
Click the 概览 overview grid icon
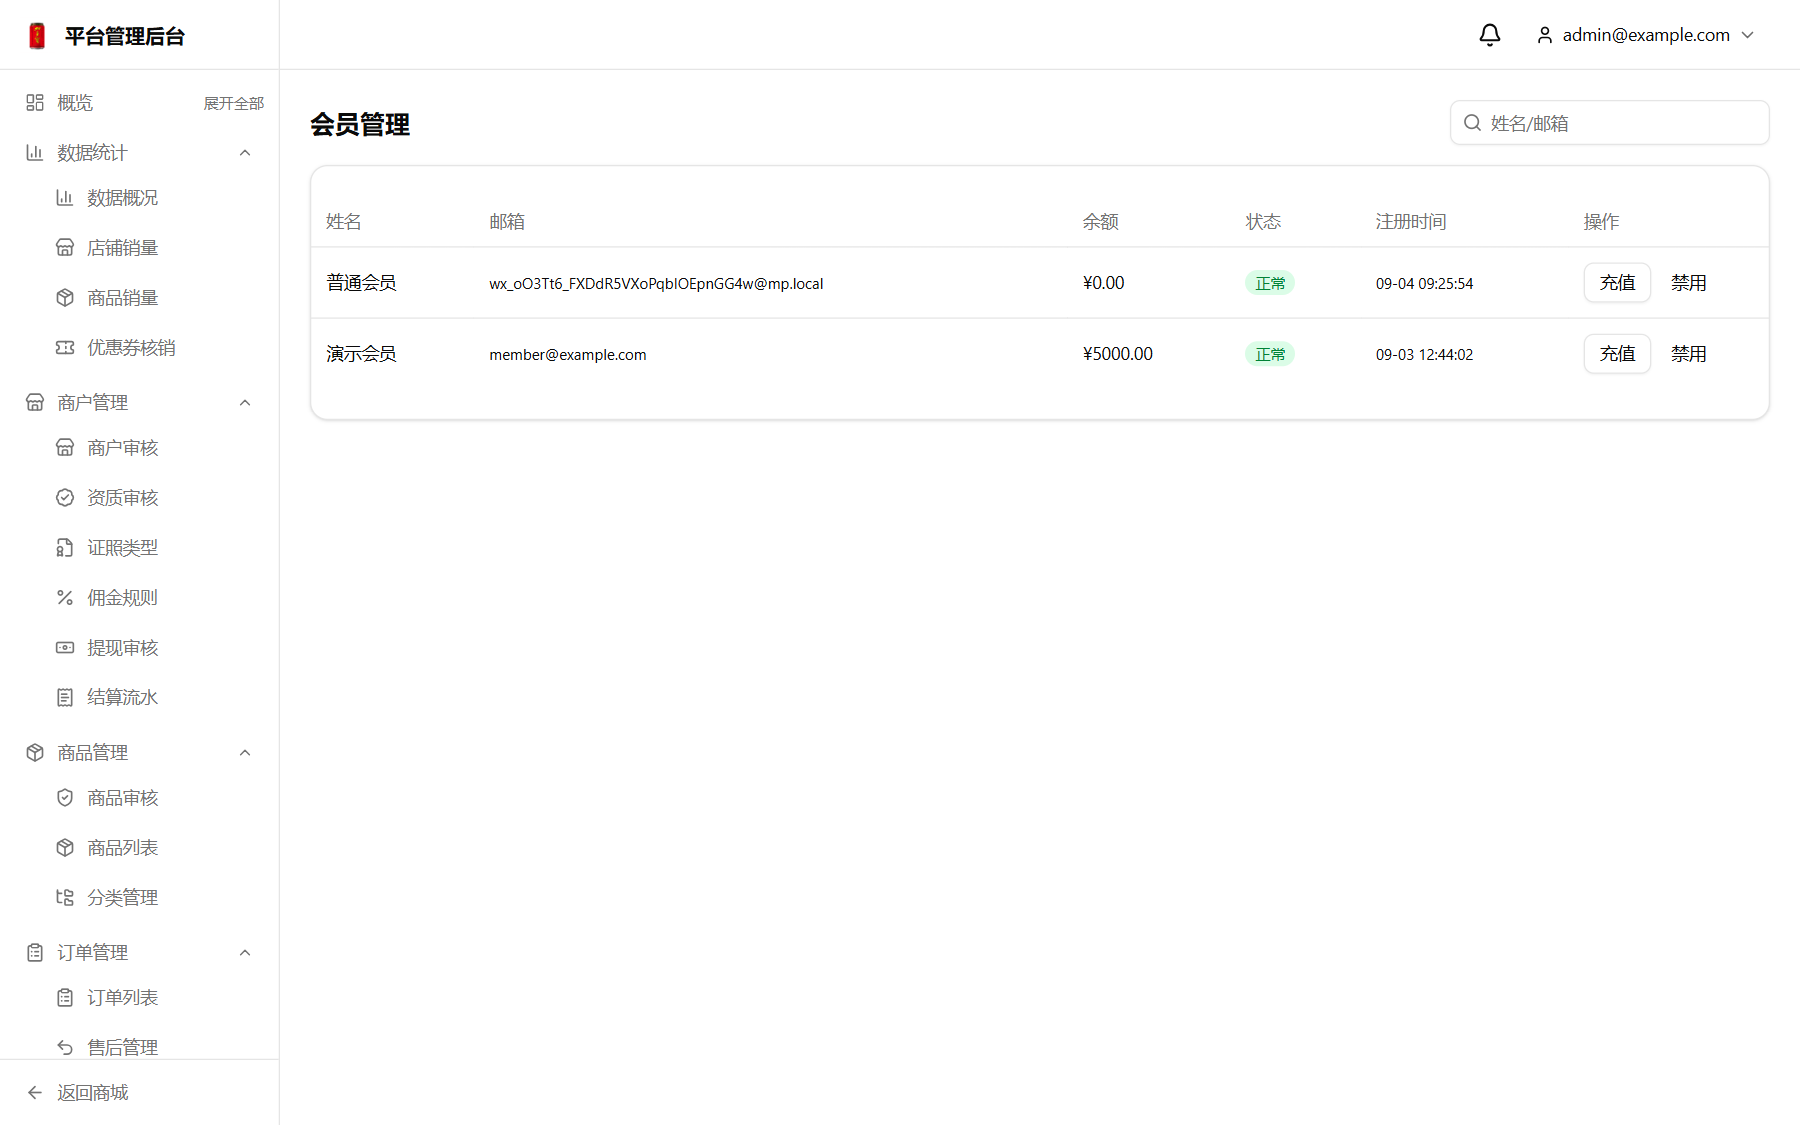(35, 103)
